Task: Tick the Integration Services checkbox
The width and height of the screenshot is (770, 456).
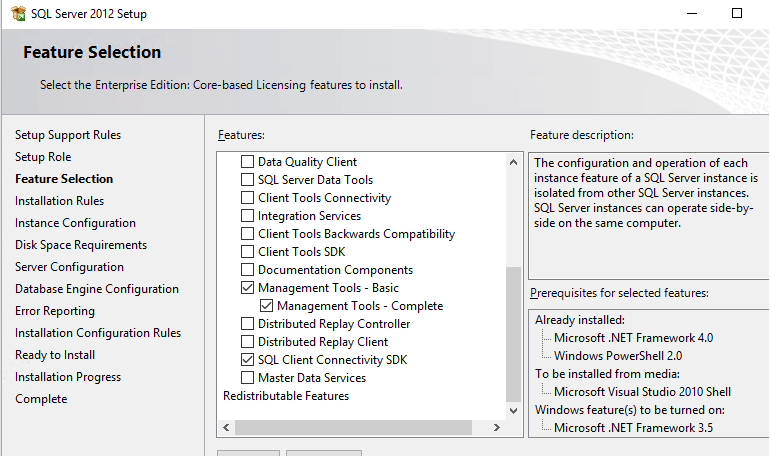Action: [248, 215]
